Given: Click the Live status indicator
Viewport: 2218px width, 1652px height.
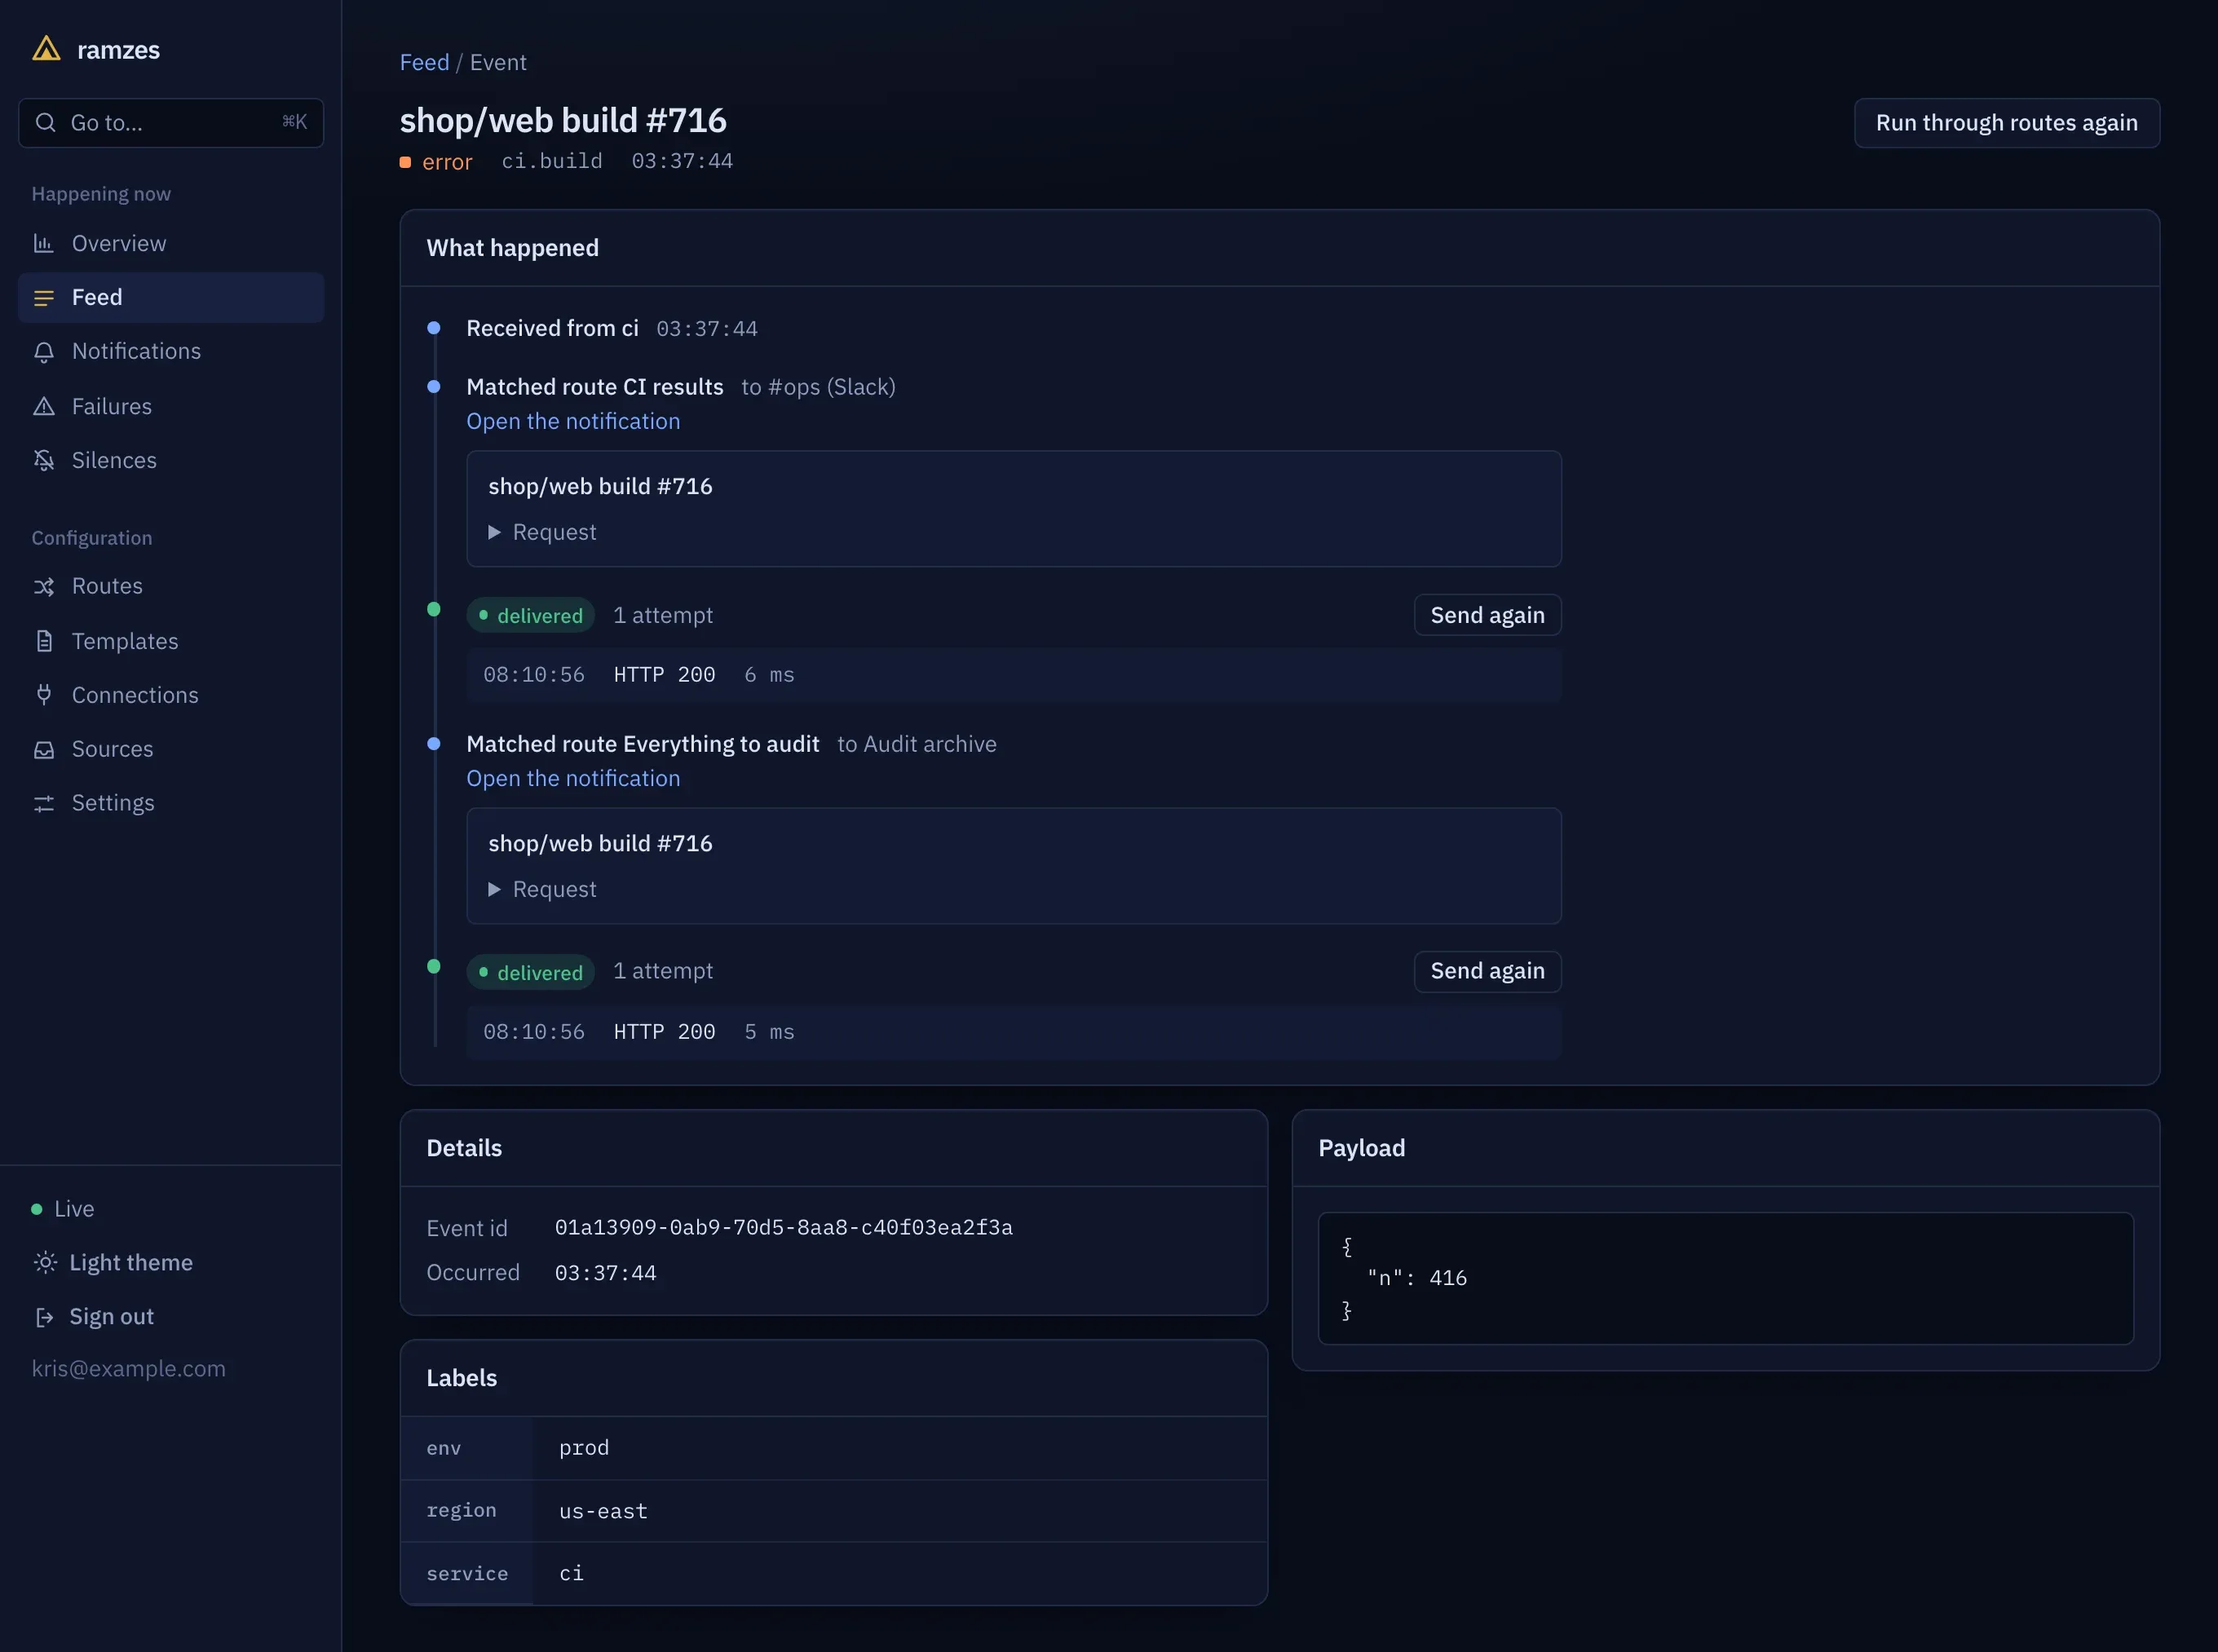Looking at the screenshot, I should coord(63,1208).
